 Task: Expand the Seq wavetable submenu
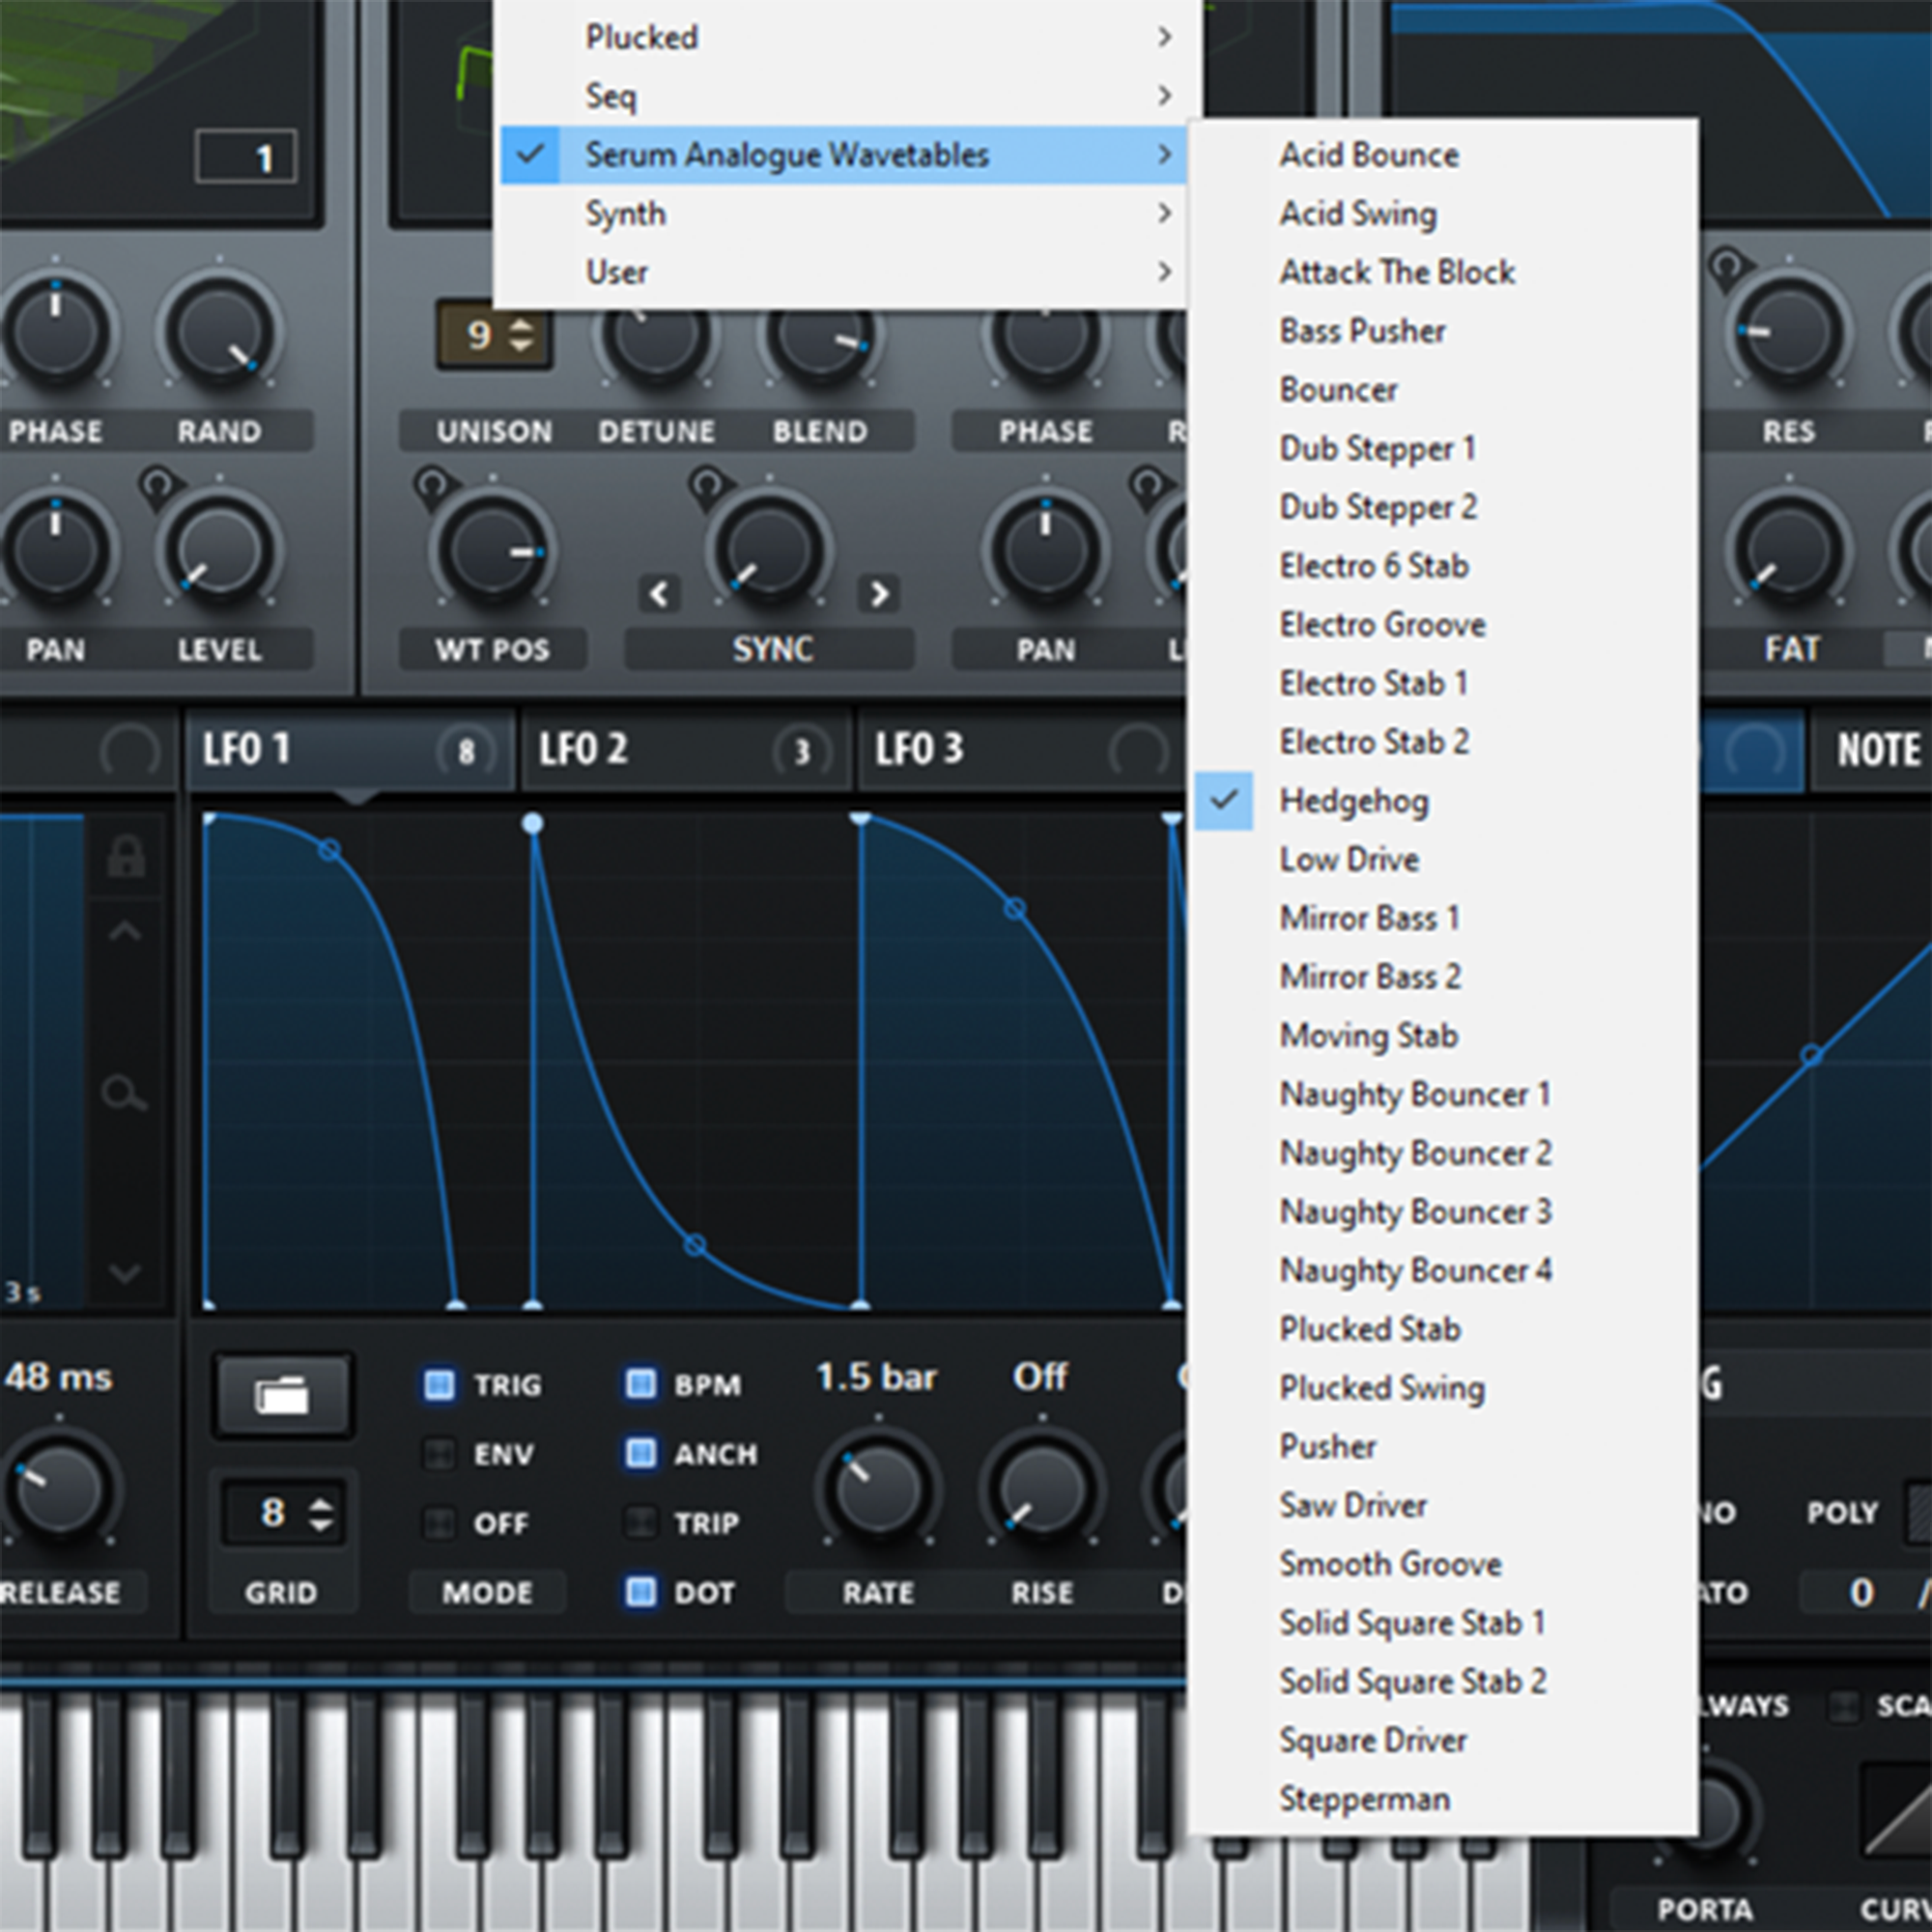click(x=843, y=96)
